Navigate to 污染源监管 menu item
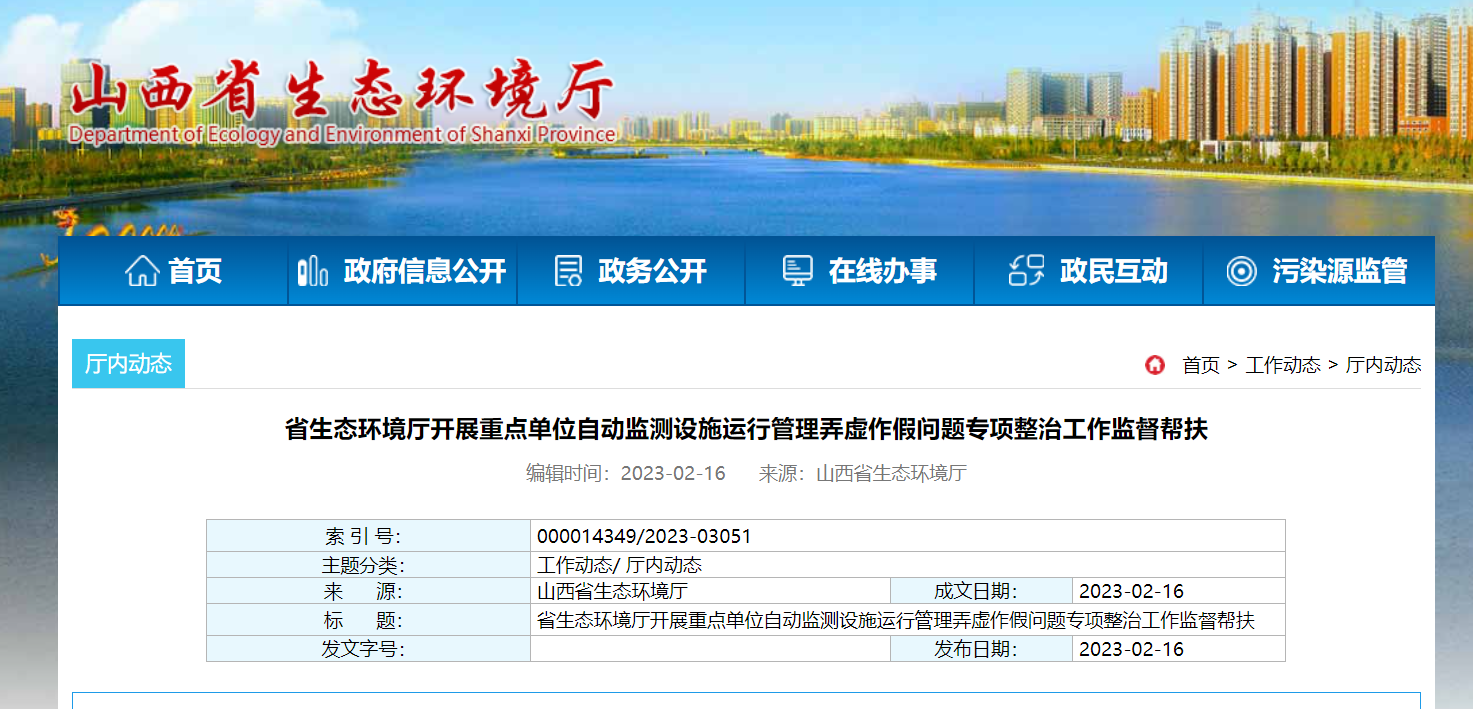This screenshot has height=709, width=1473. [x=1318, y=271]
